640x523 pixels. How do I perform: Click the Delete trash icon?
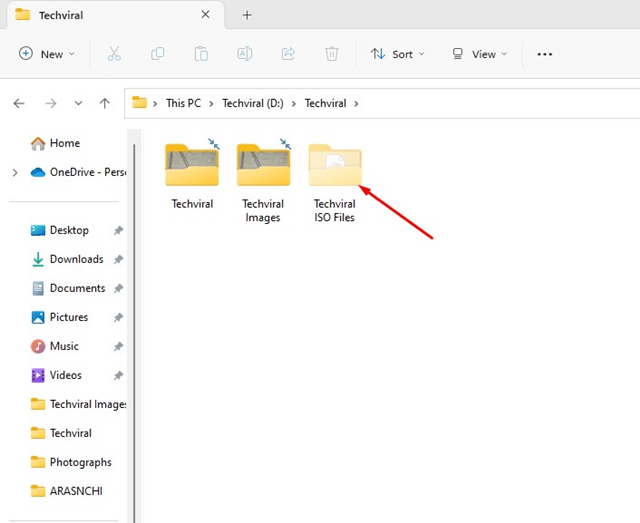332,54
